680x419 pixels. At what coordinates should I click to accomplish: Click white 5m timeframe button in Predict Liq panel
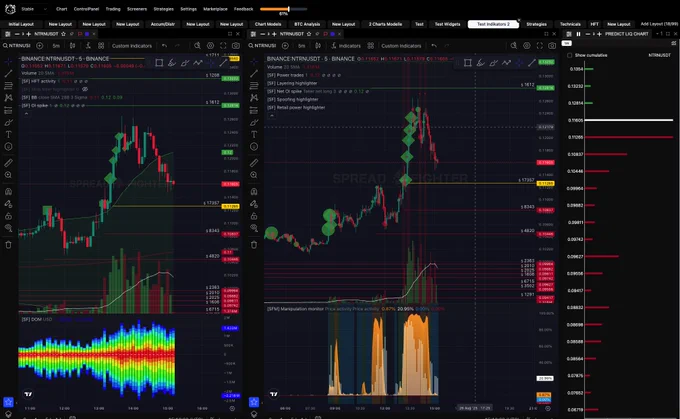(566, 43)
